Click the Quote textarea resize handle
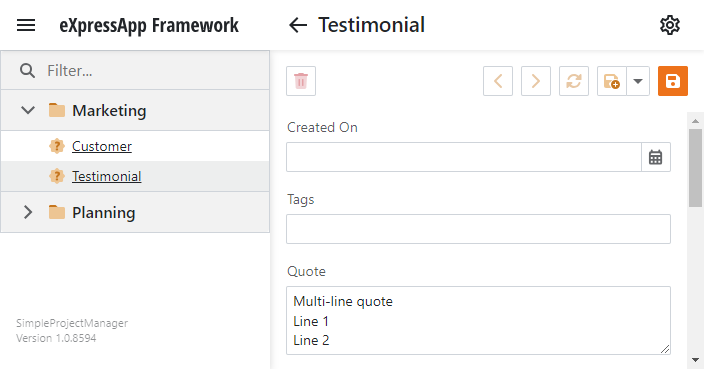 (665, 349)
